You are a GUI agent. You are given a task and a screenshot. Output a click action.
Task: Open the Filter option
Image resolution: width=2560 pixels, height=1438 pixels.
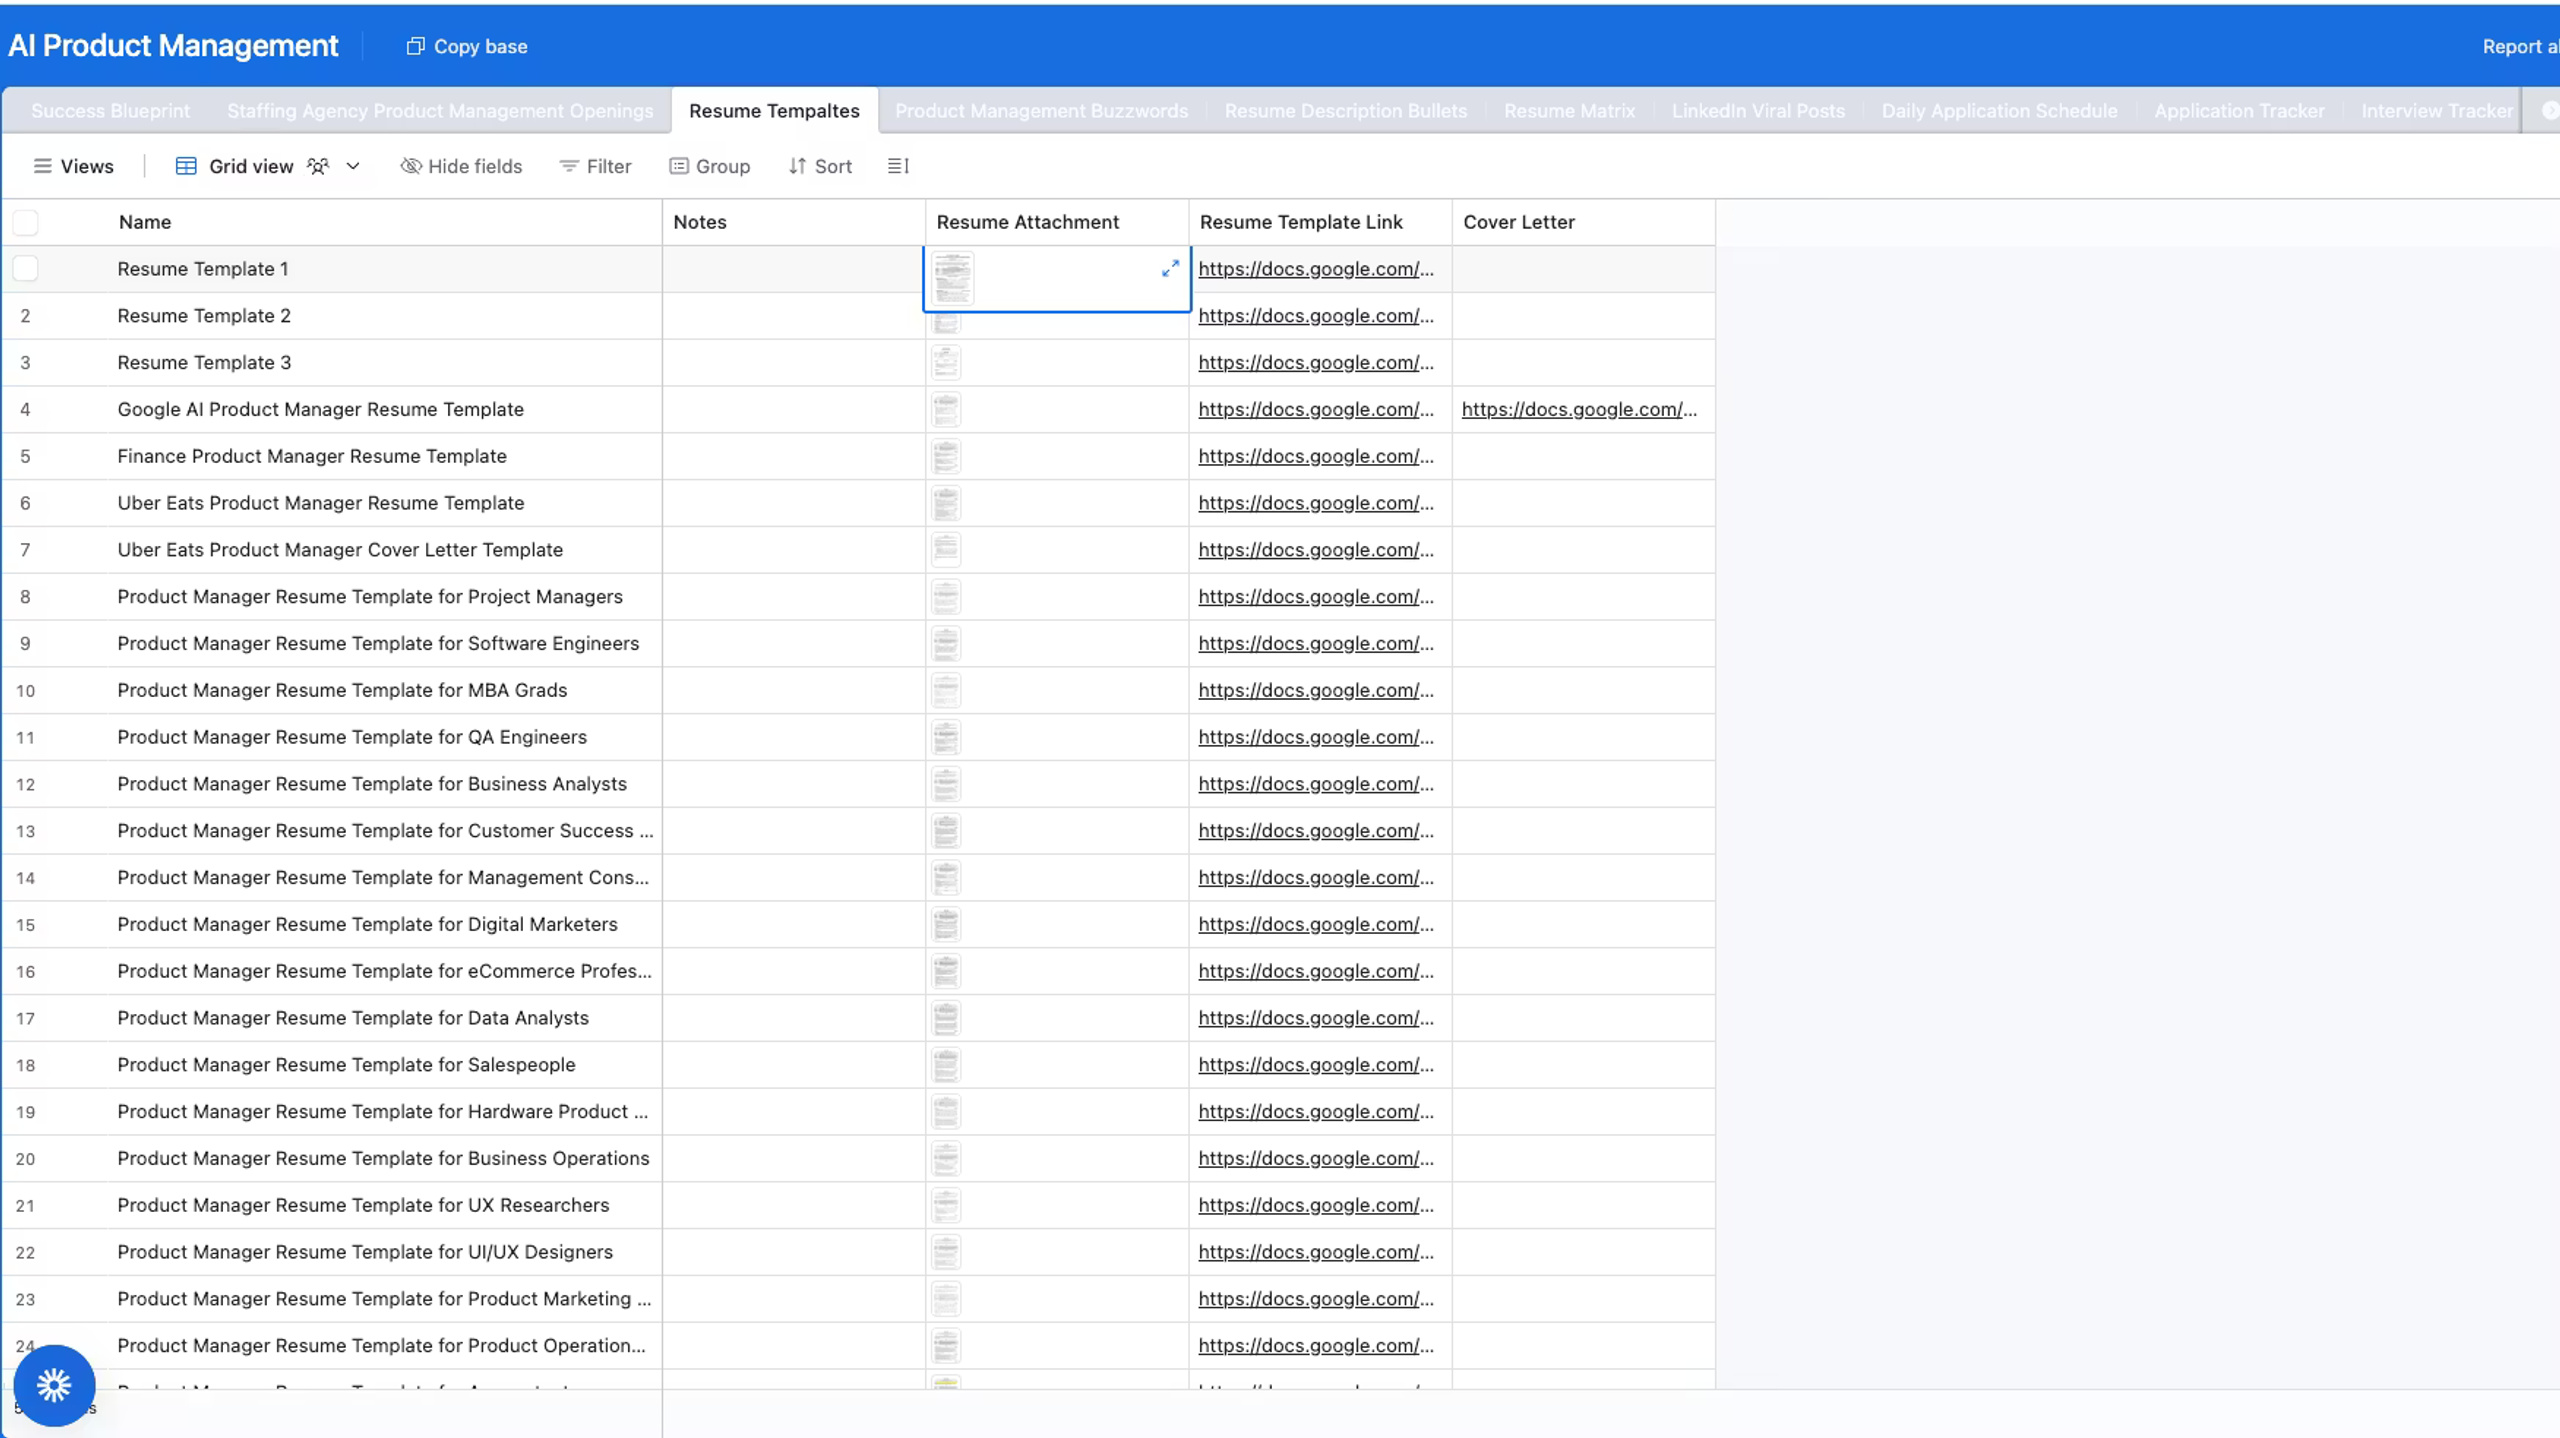tap(595, 166)
